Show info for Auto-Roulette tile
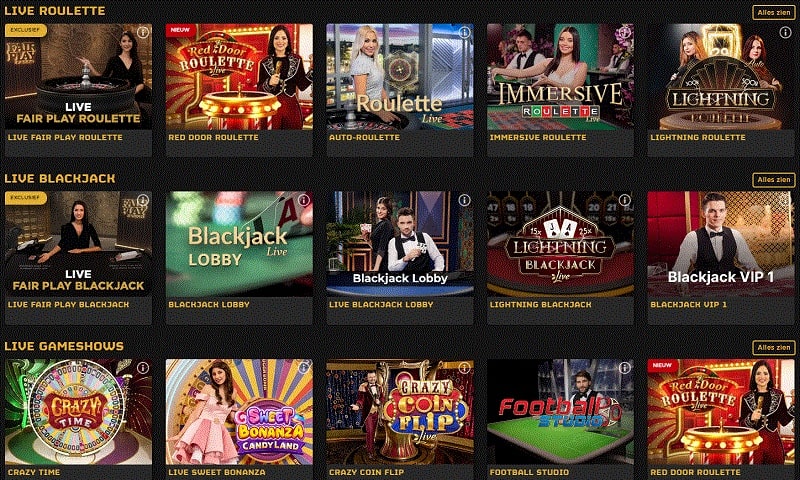Image resolution: width=800 pixels, height=480 pixels. pos(464,32)
